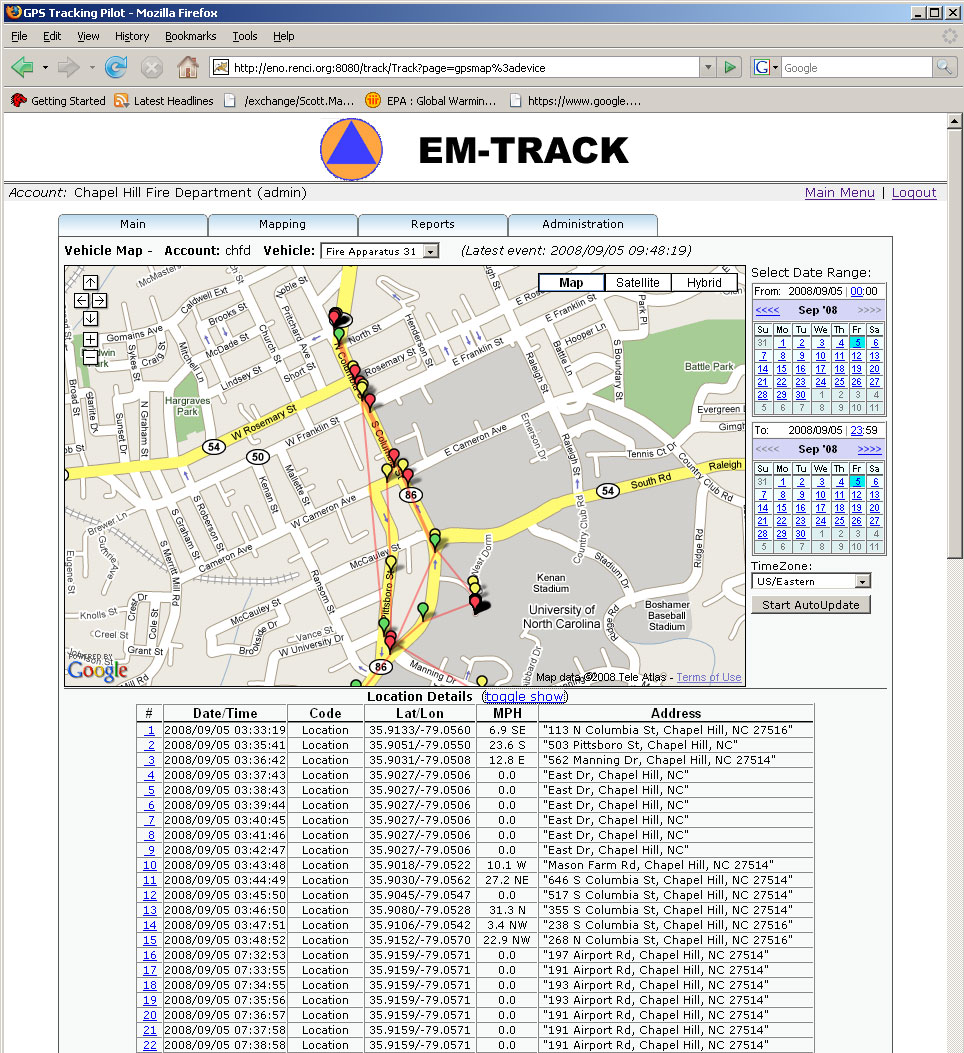Expand the TimeZone US/Eastern dropdown
This screenshot has width=964, height=1053.
[811, 582]
